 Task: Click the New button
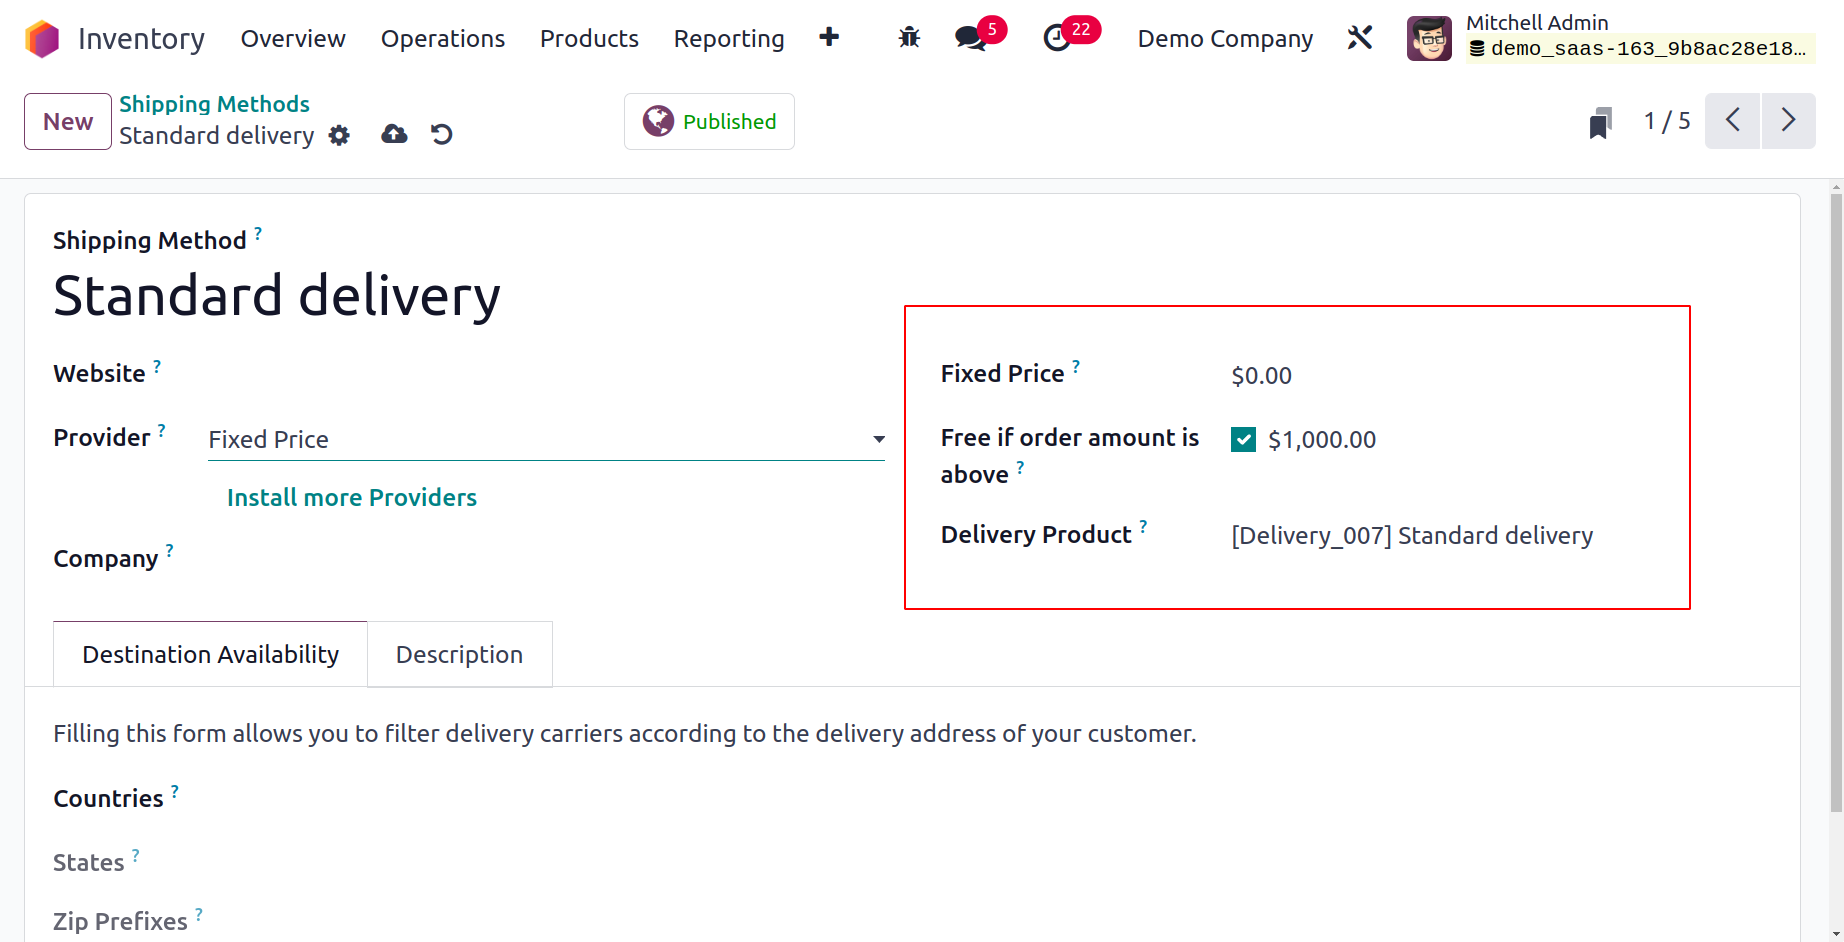(68, 122)
